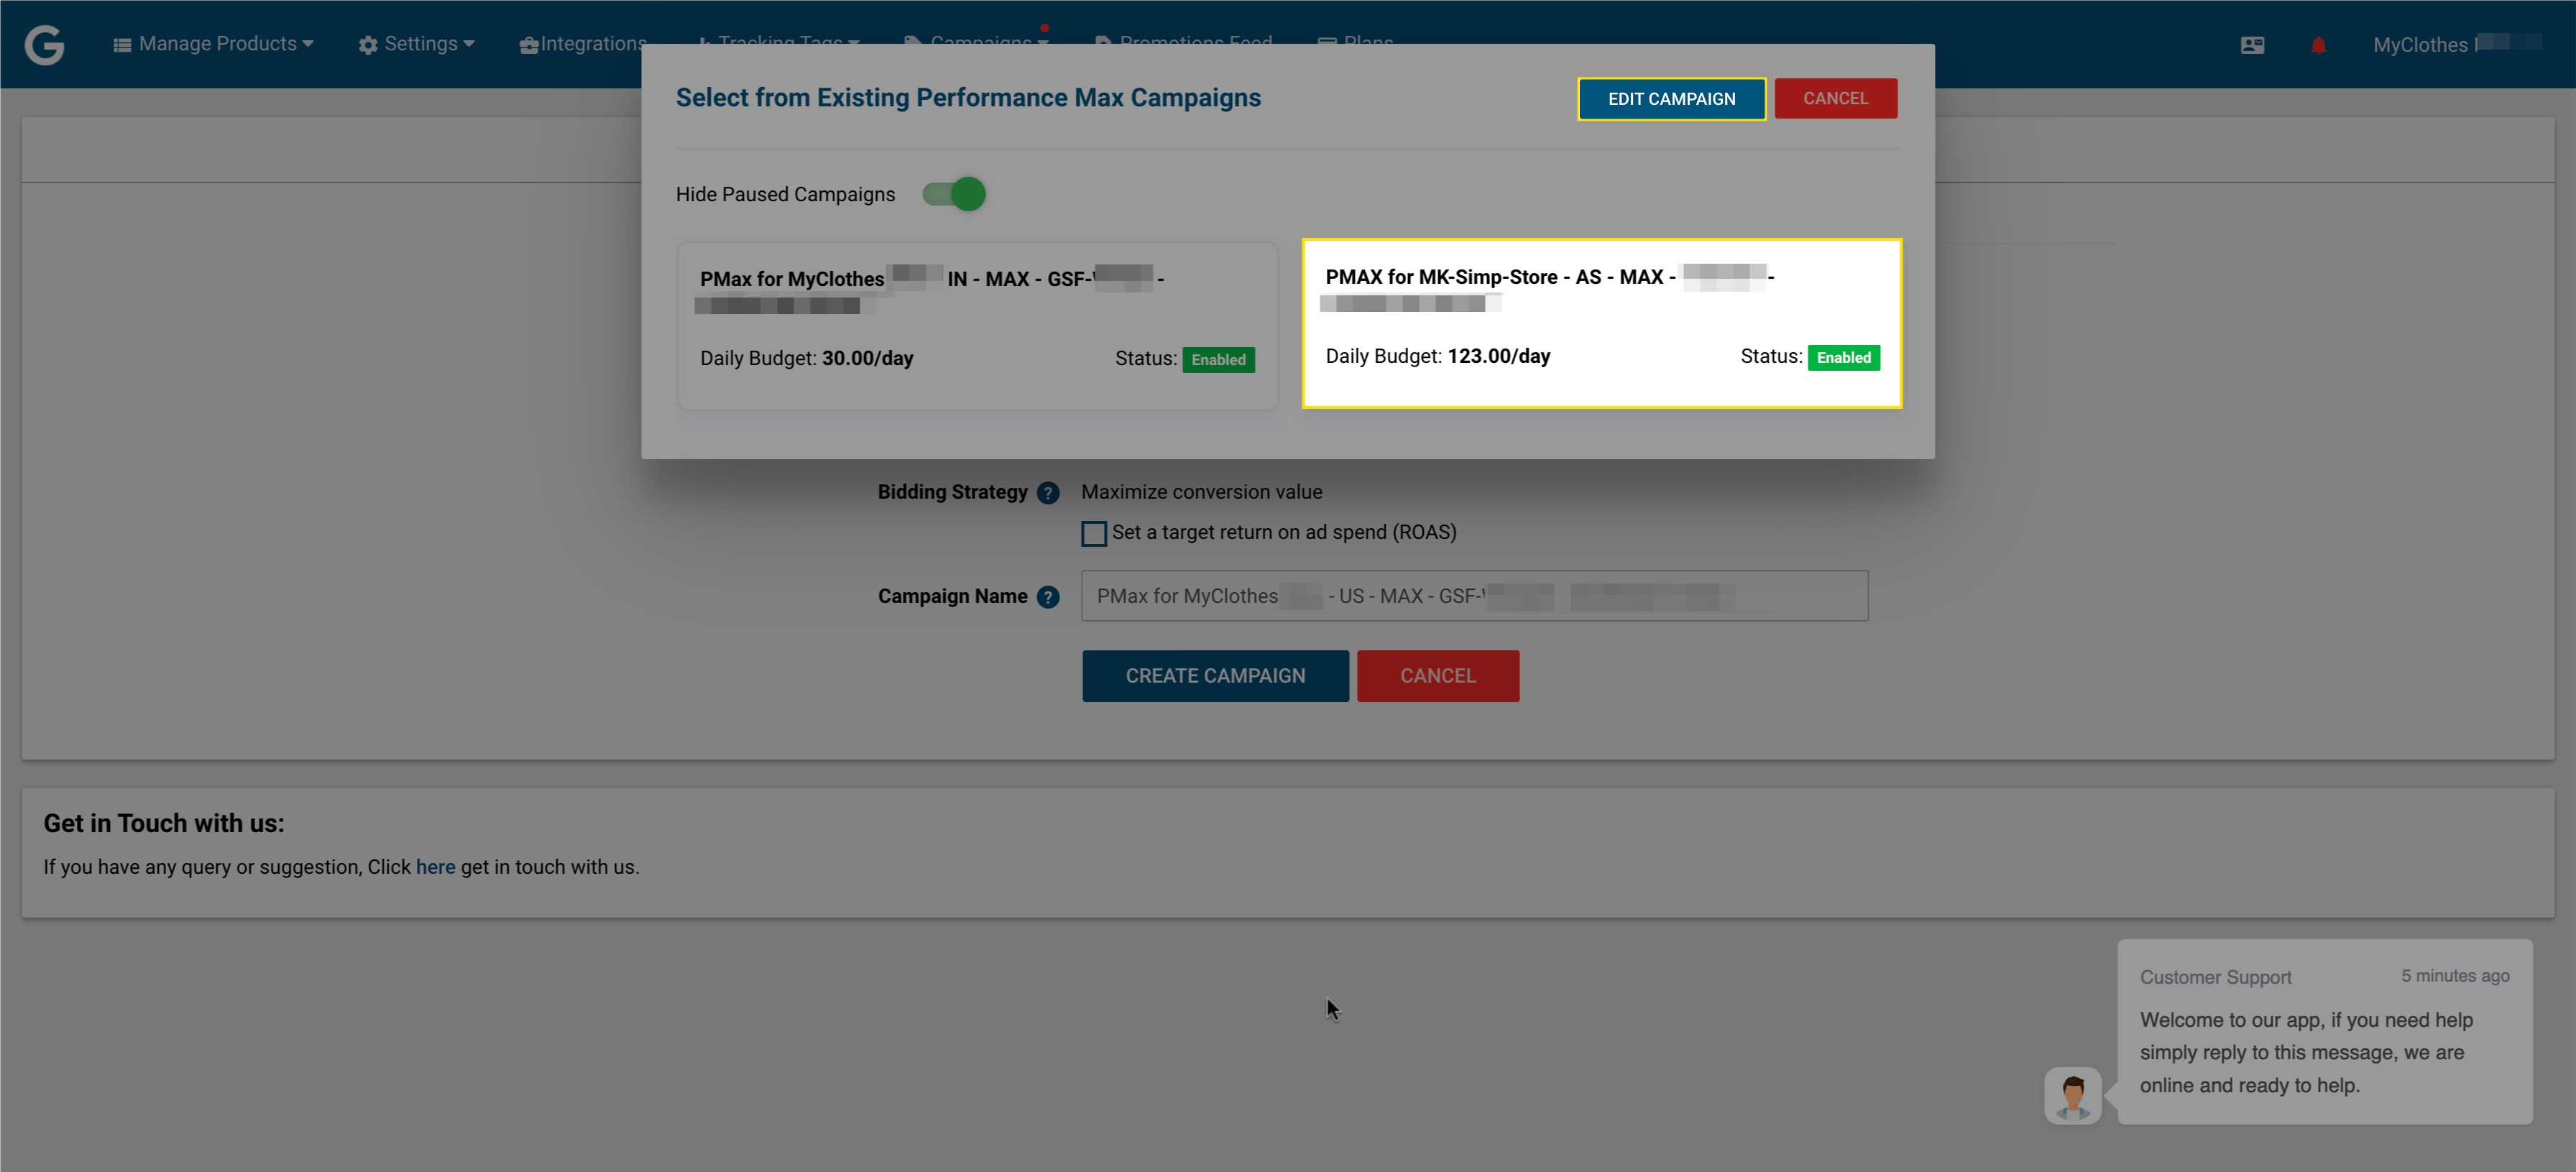Open the Settings dropdown menu
This screenshot has height=1172, width=2576.
[416, 44]
